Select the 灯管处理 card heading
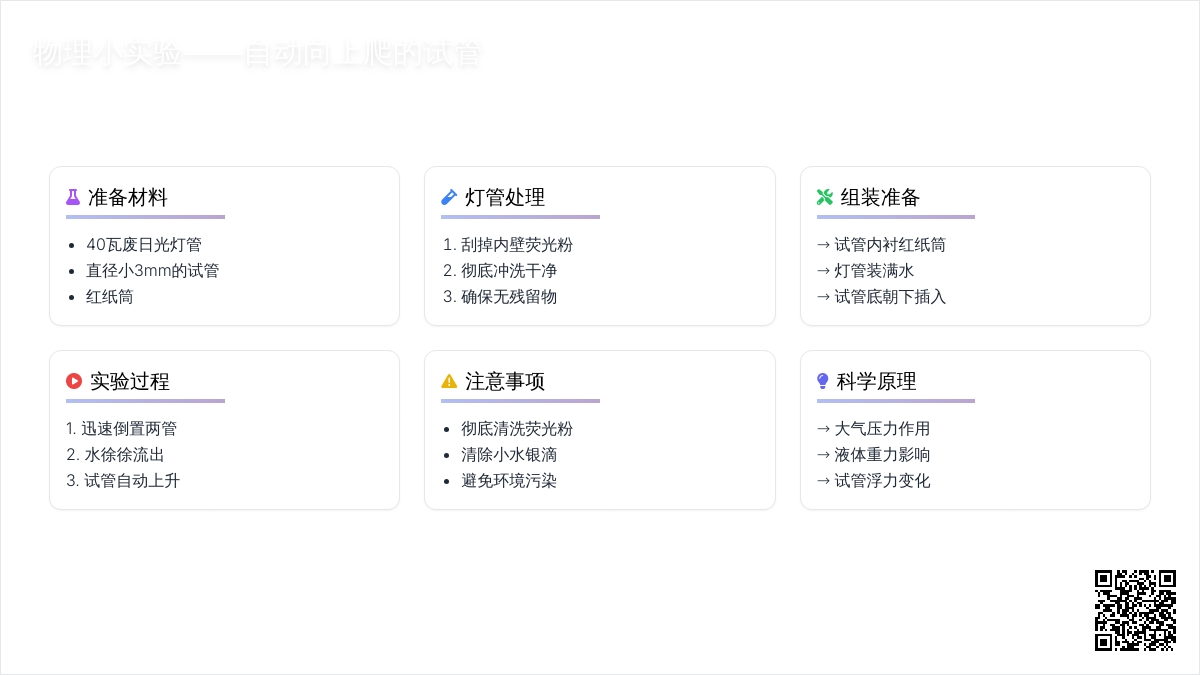 (x=505, y=197)
